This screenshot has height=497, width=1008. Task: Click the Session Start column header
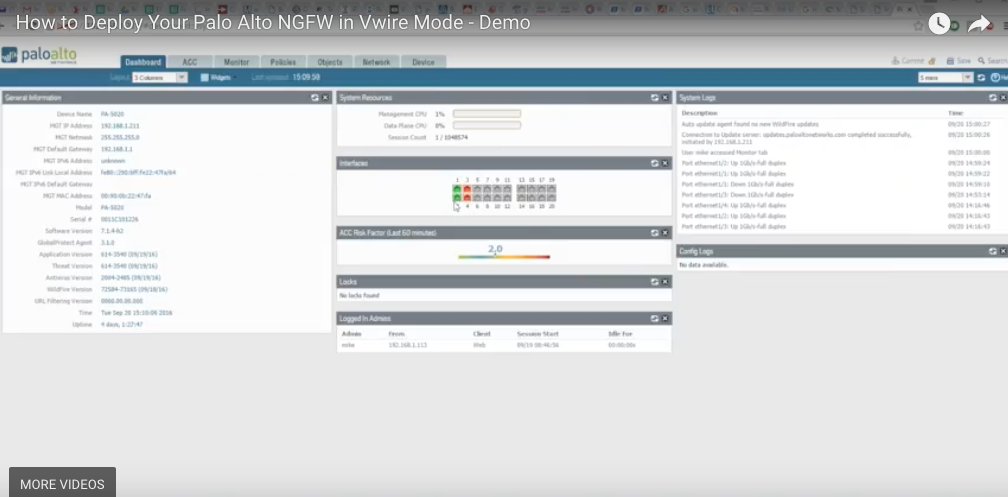coord(538,334)
